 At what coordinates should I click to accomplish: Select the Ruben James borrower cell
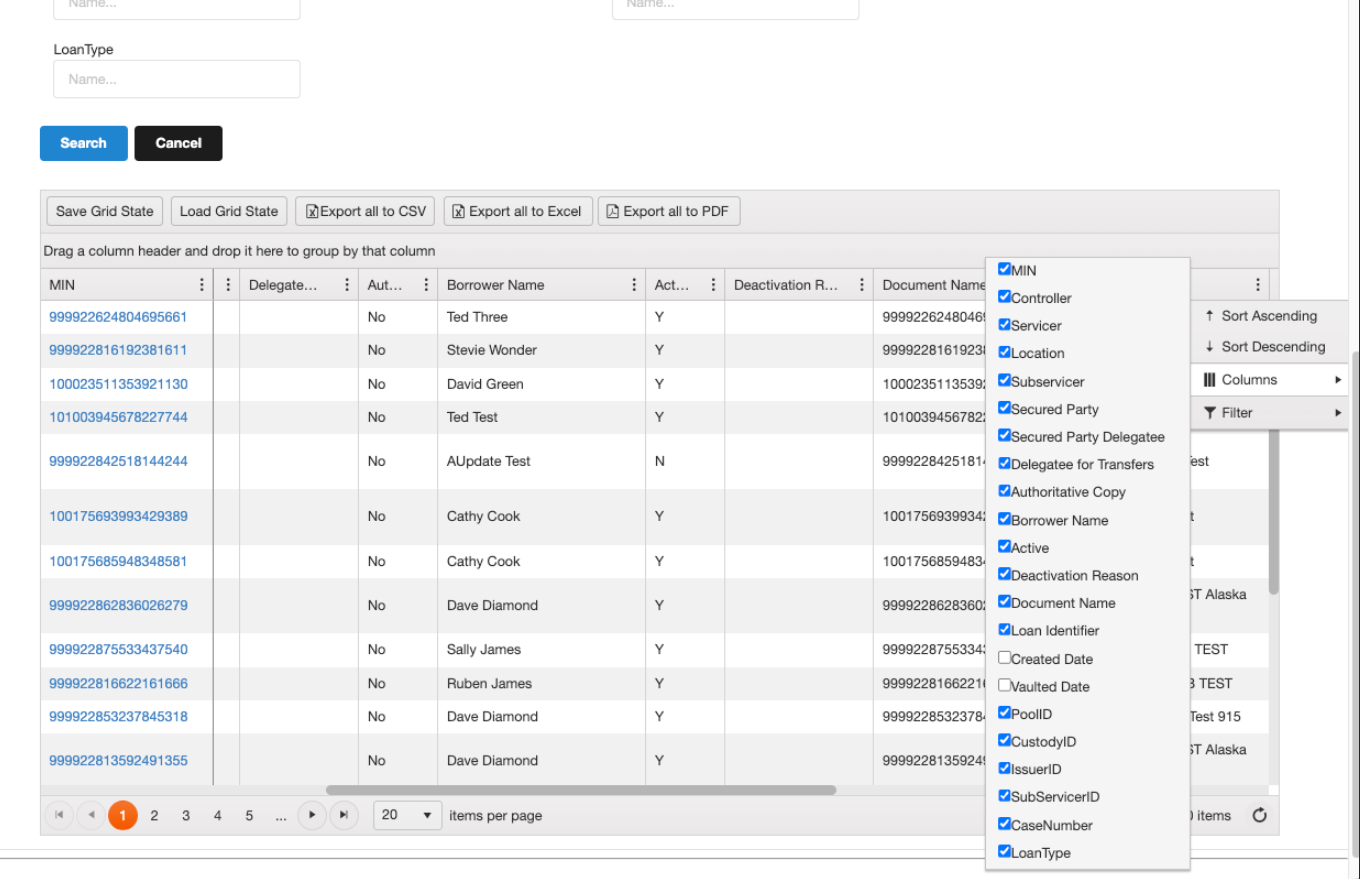pos(541,683)
